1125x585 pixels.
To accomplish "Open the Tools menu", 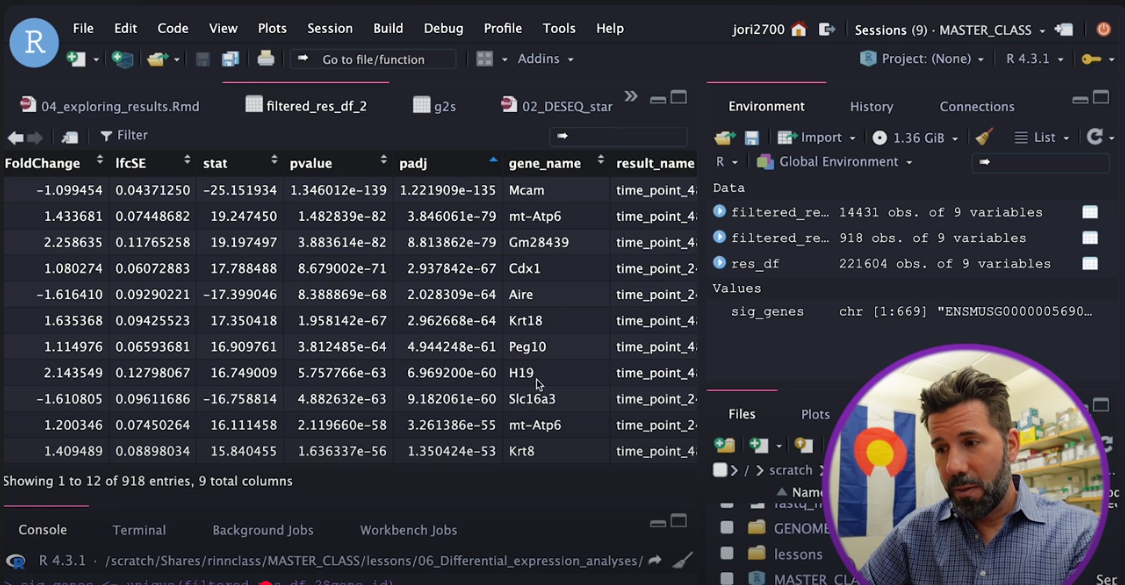I will (x=559, y=29).
